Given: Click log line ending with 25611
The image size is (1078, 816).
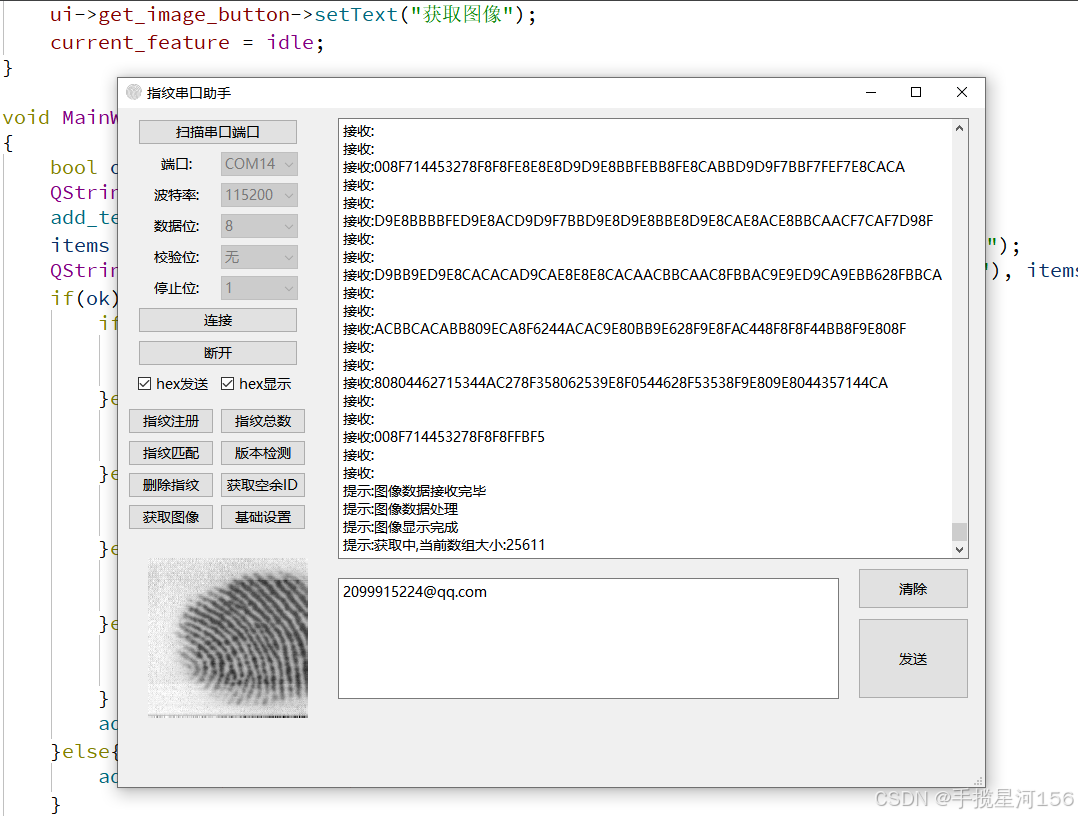Looking at the screenshot, I should coord(444,544).
